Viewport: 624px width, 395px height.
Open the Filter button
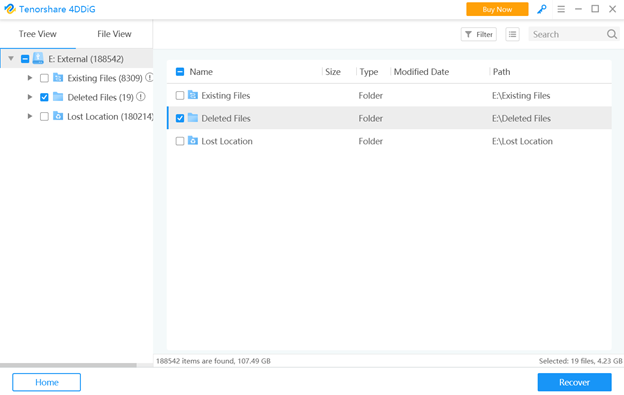(479, 34)
